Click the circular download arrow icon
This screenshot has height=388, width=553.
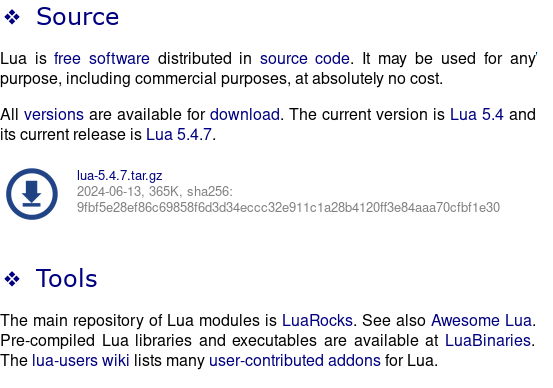click(x=32, y=194)
